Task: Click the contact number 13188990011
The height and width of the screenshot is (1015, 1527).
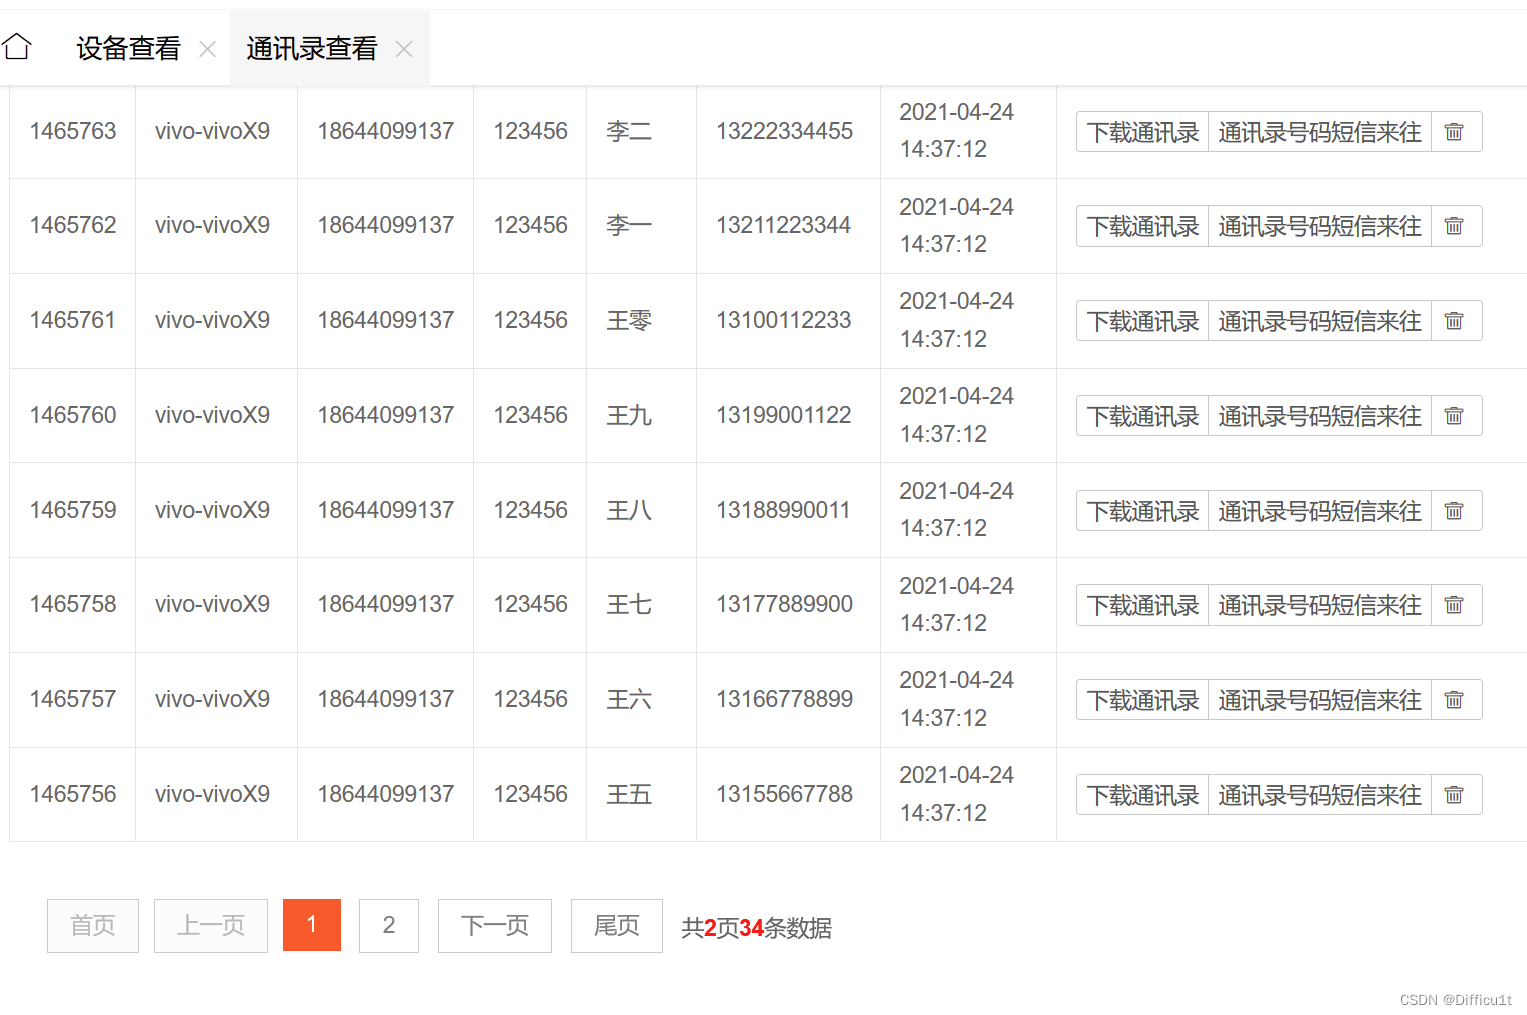Action: pyautogui.click(x=784, y=510)
